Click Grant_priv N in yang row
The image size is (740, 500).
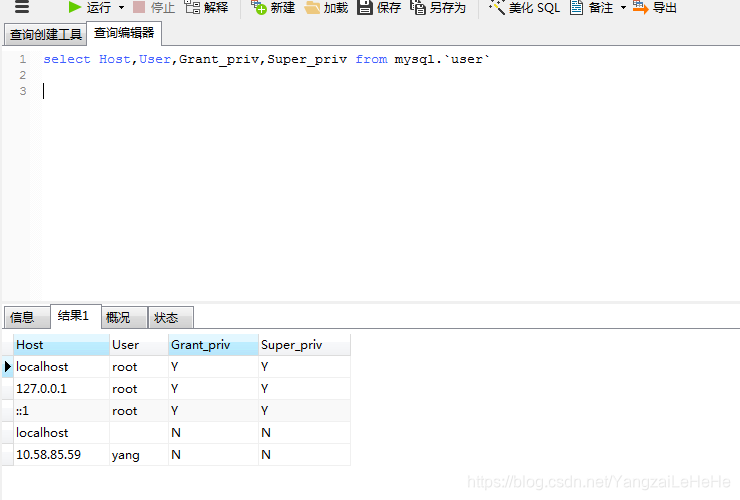click(213, 455)
